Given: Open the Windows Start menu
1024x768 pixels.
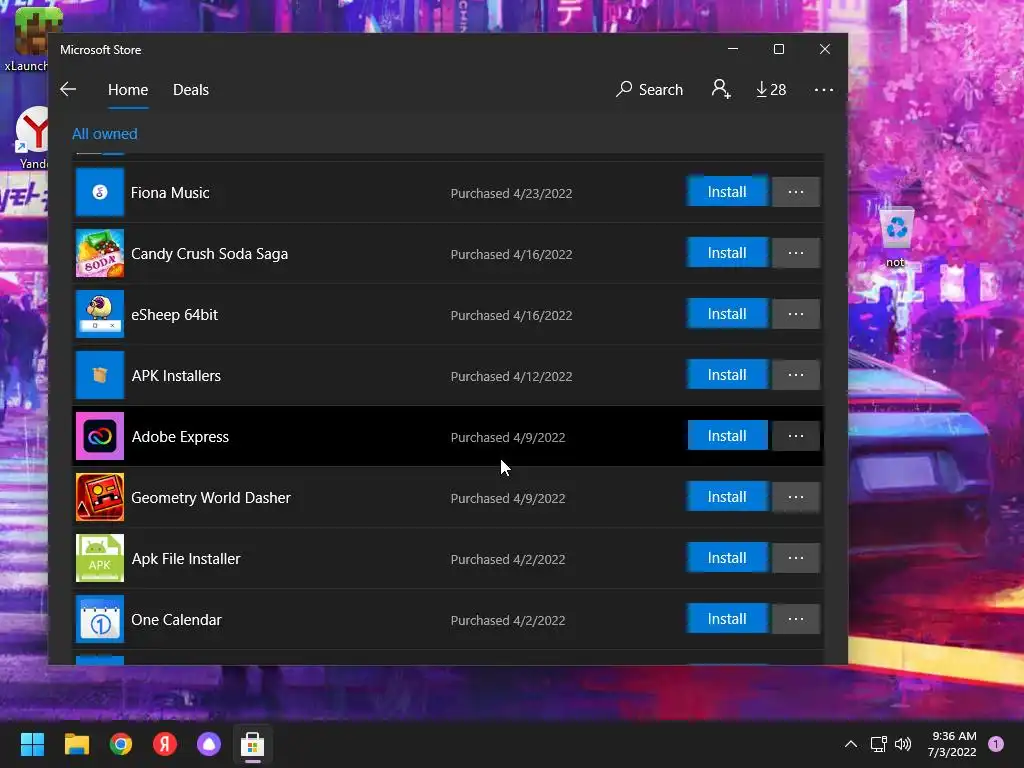Looking at the screenshot, I should [x=32, y=744].
